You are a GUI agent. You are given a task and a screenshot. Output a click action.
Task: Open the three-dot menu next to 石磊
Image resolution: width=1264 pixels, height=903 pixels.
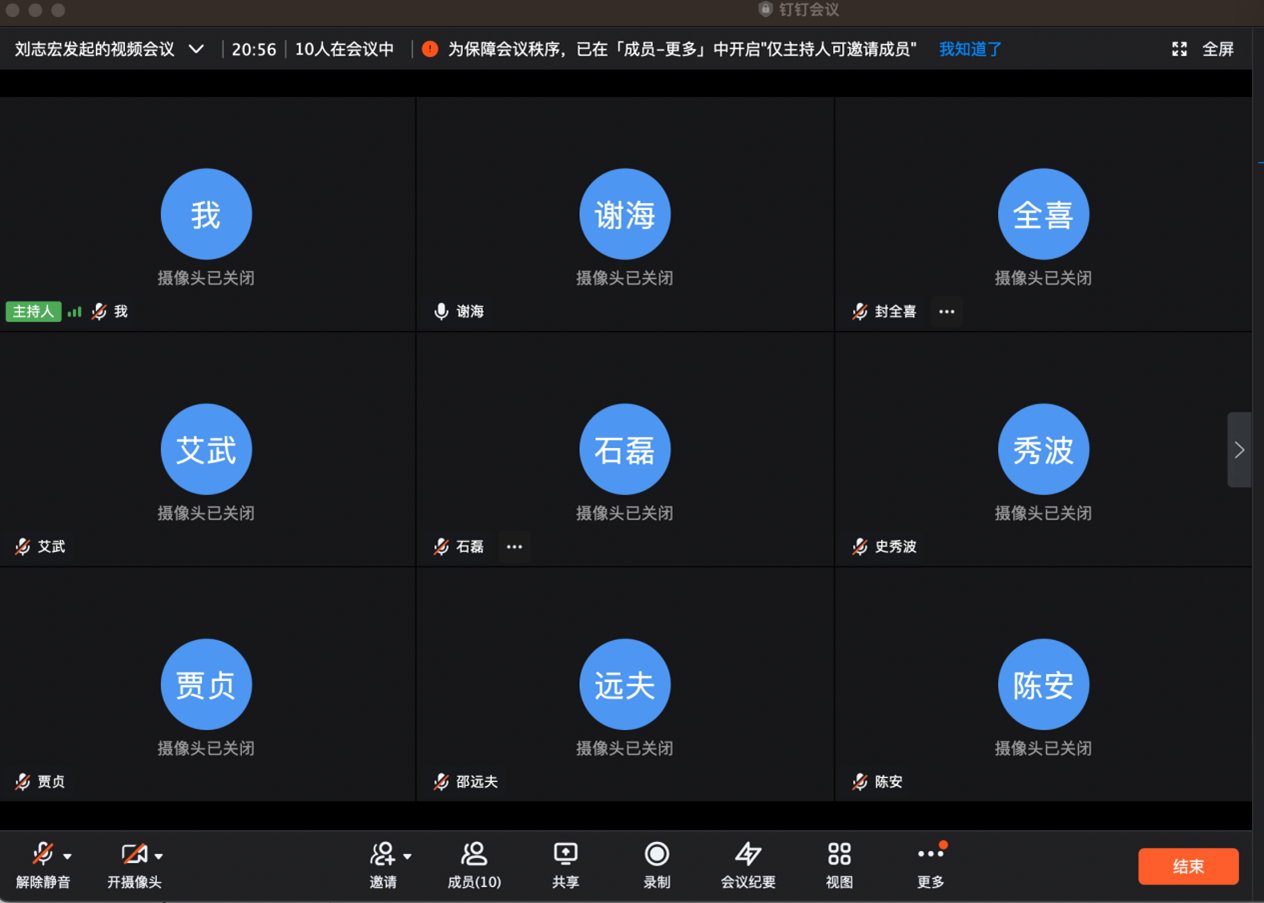[514, 547]
